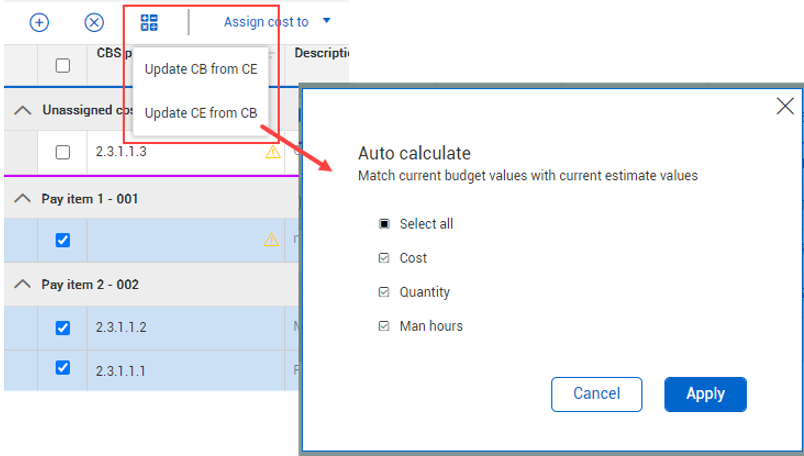Click the remove (X circle) icon
804x456 pixels.
pos(93,22)
